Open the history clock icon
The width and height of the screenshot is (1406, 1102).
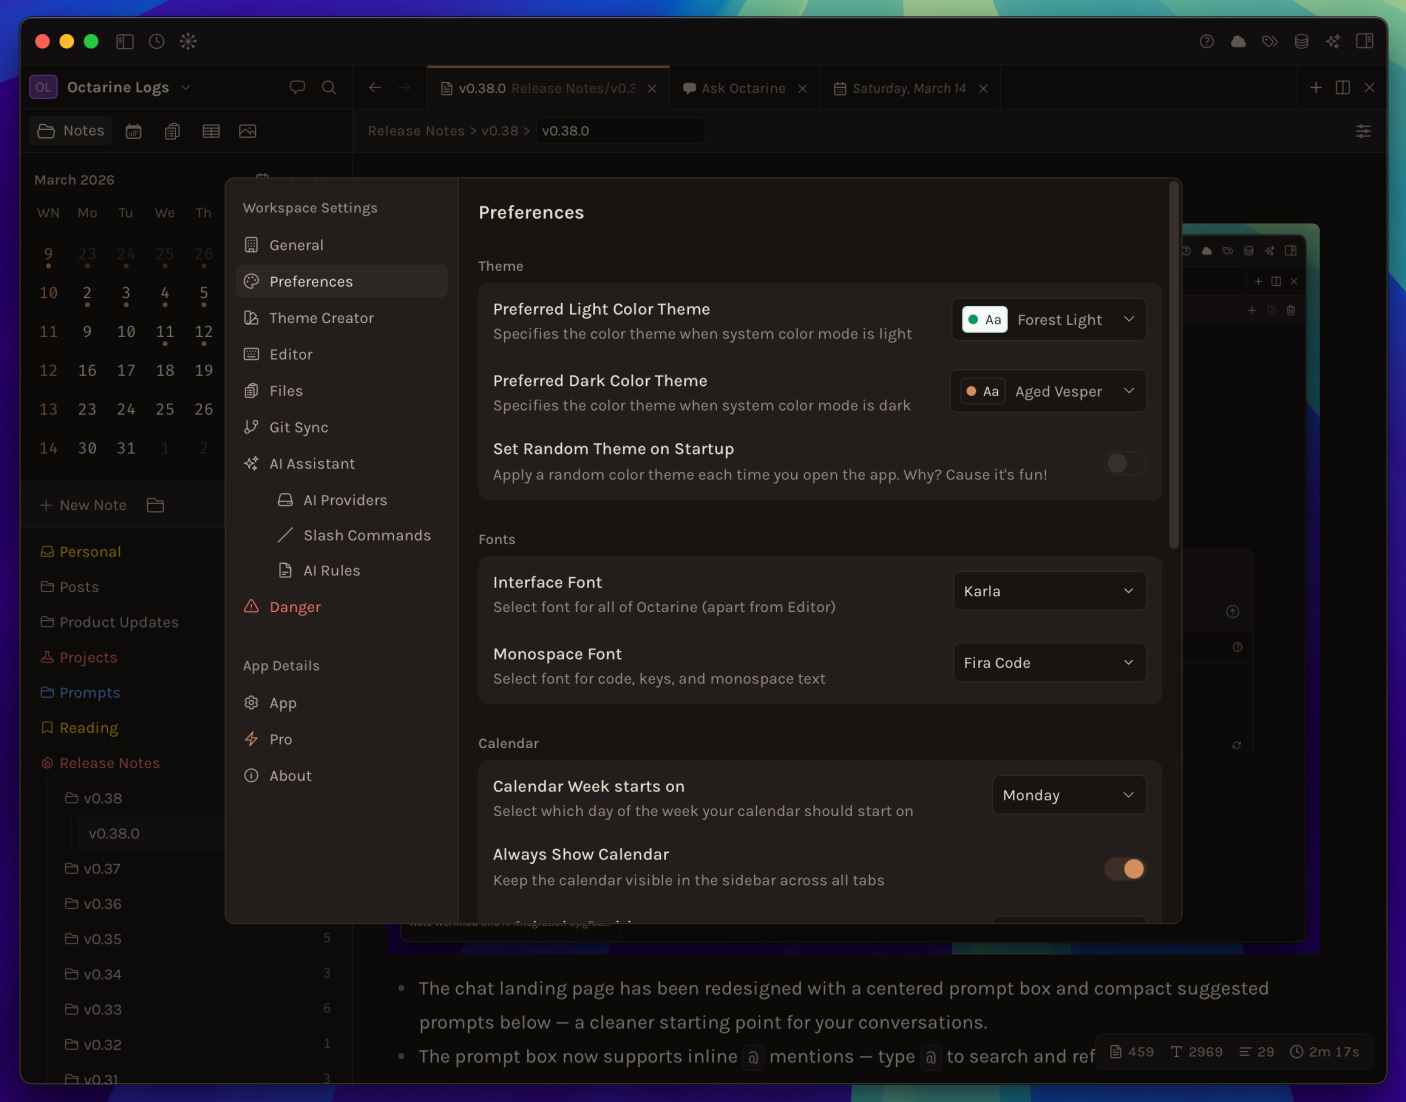(156, 41)
